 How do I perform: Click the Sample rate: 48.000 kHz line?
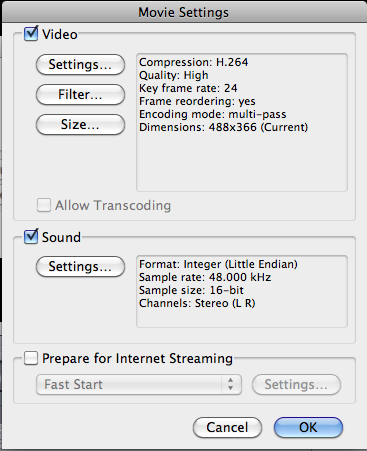[x=205, y=277]
